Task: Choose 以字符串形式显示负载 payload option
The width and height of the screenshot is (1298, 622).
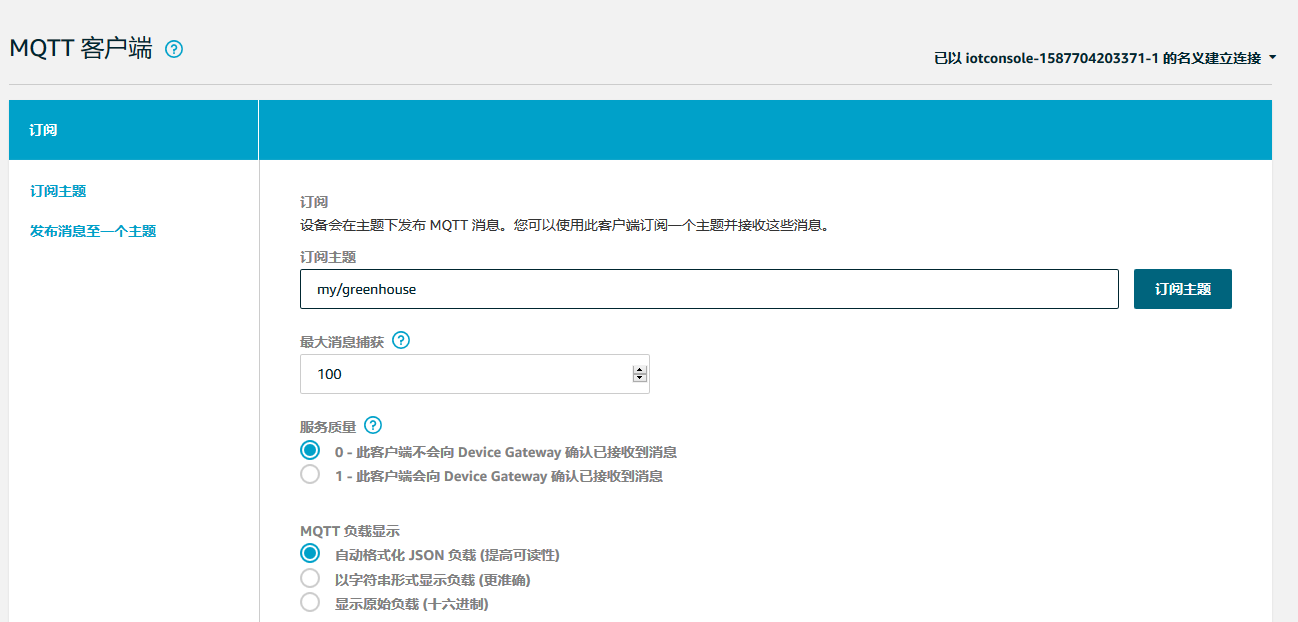Action: point(310,578)
